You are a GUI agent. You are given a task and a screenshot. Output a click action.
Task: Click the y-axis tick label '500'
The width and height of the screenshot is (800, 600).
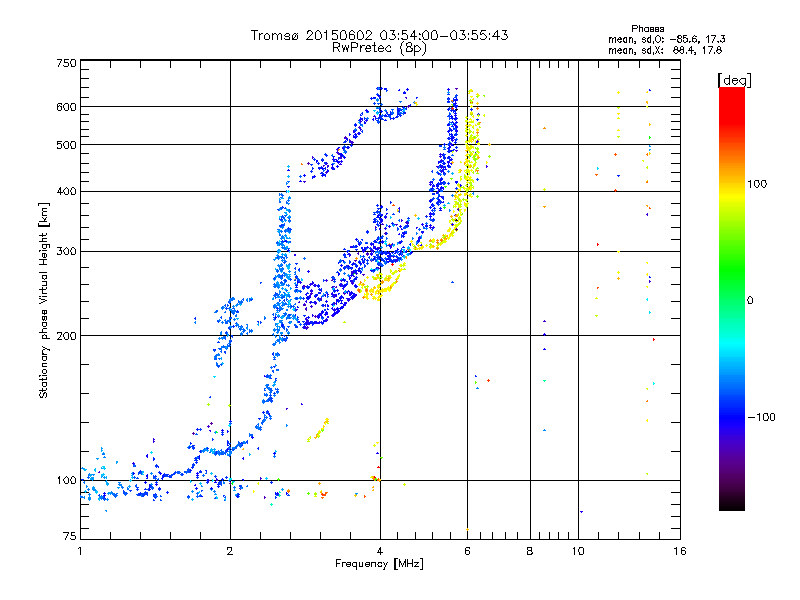point(66,145)
